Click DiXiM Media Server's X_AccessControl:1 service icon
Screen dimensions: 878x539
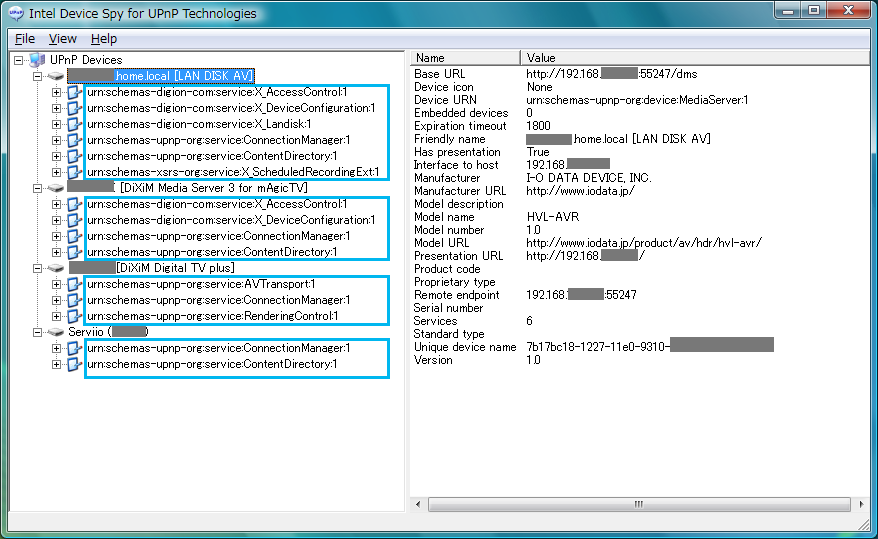coord(74,204)
